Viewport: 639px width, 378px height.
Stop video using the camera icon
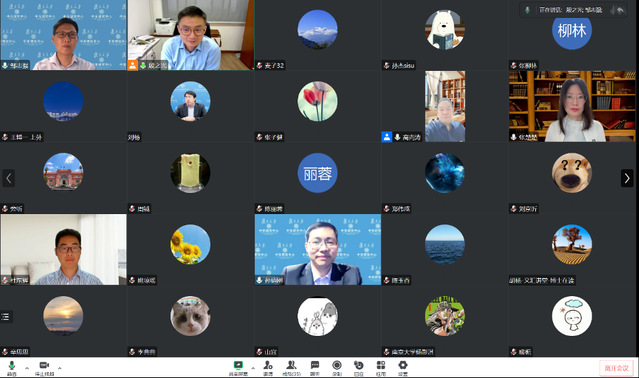coord(44,367)
